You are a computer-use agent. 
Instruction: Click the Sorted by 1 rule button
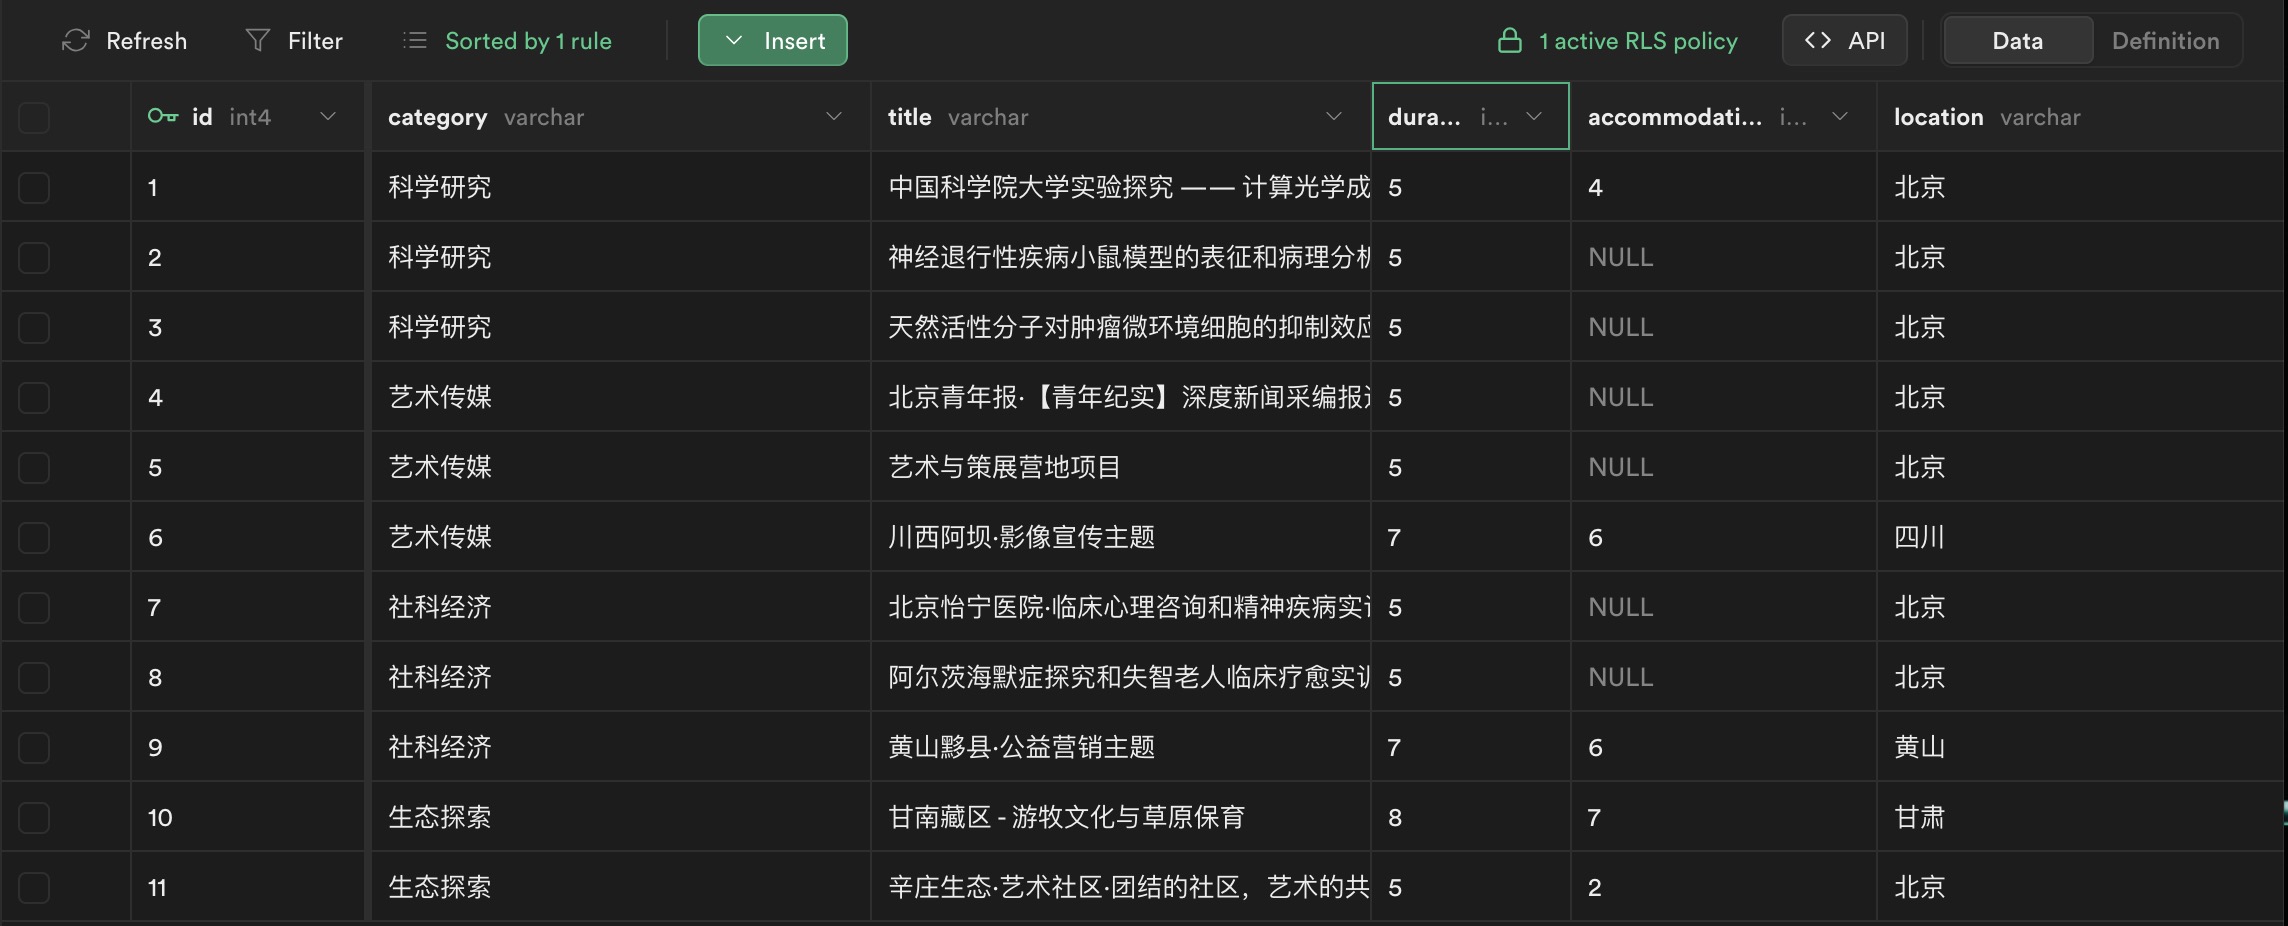click(x=528, y=40)
